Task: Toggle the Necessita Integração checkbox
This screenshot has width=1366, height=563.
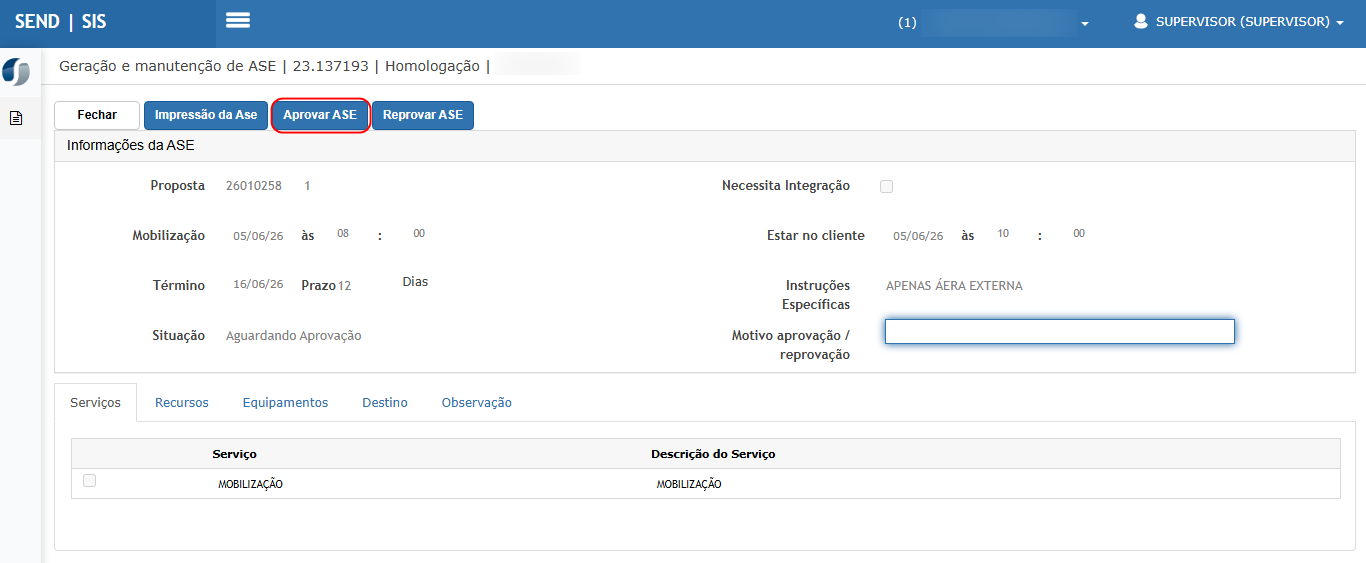Action: [x=886, y=186]
